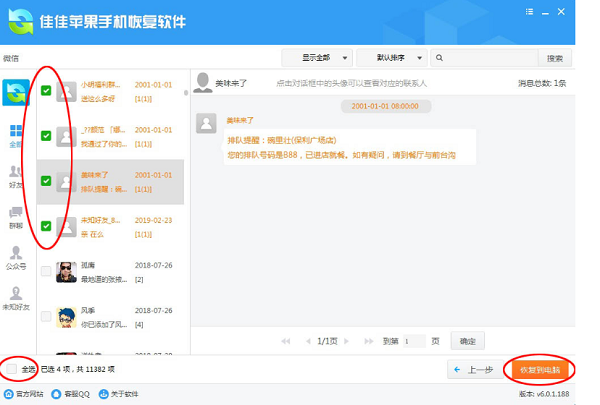Screen dimensions: 600x405
Task: Click the 上一步 back button
Action: pos(474,369)
